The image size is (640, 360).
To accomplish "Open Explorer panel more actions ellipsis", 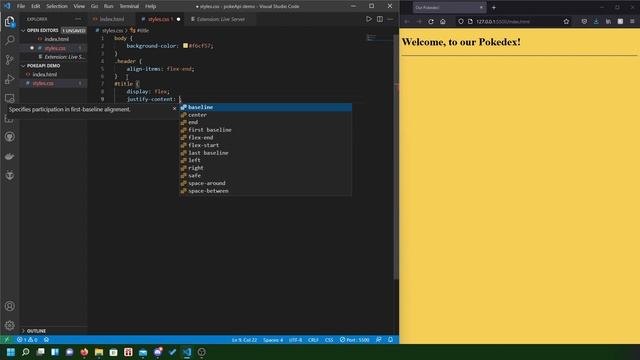I will coord(78,19).
